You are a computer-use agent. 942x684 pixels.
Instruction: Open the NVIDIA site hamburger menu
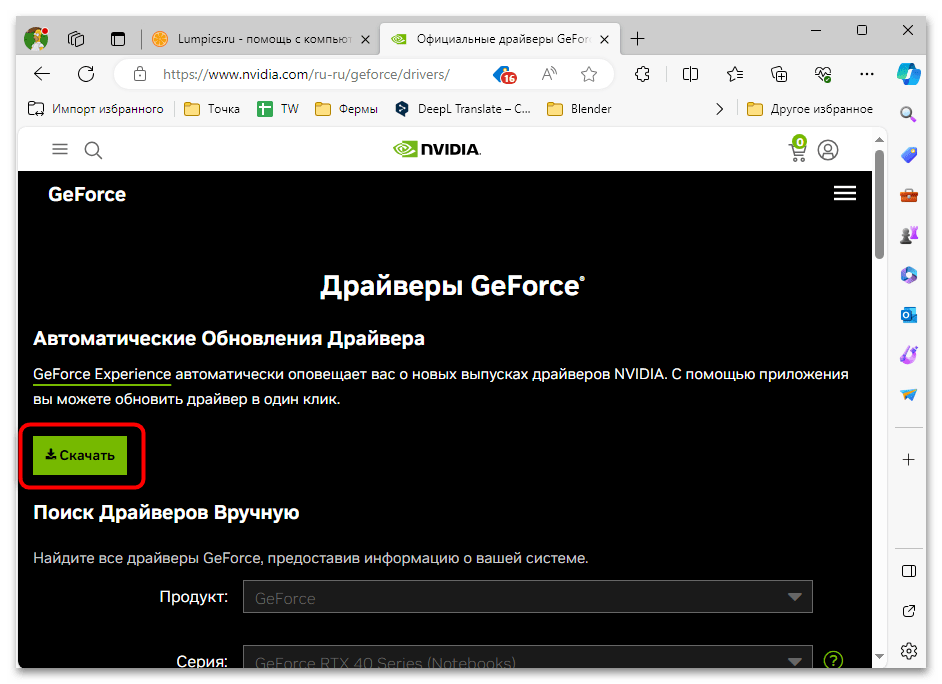click(59, 149)
